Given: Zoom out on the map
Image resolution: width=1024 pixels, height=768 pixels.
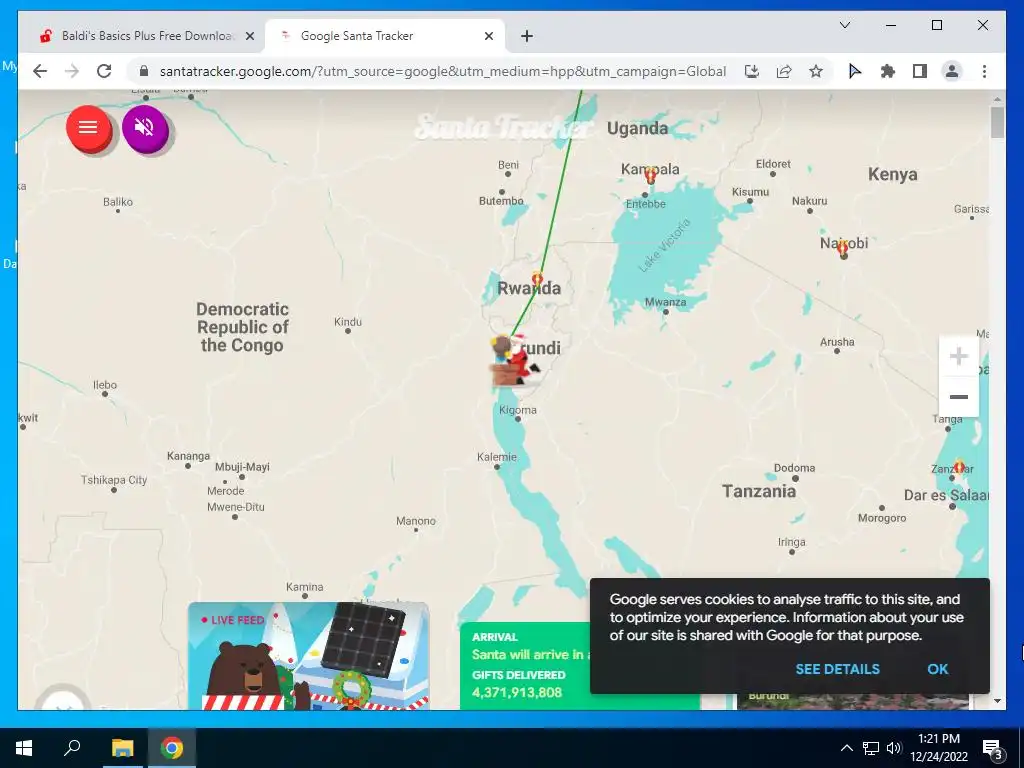Looking at the screenshot, I should tap(958, 396).
